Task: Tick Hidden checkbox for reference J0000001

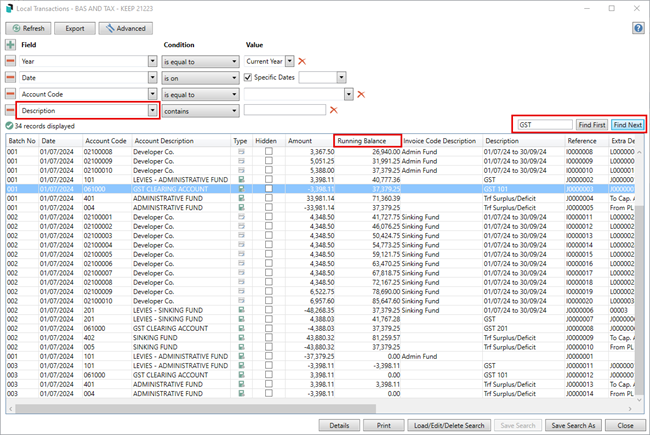Action: pyautogui.click(x=269, y=356)
